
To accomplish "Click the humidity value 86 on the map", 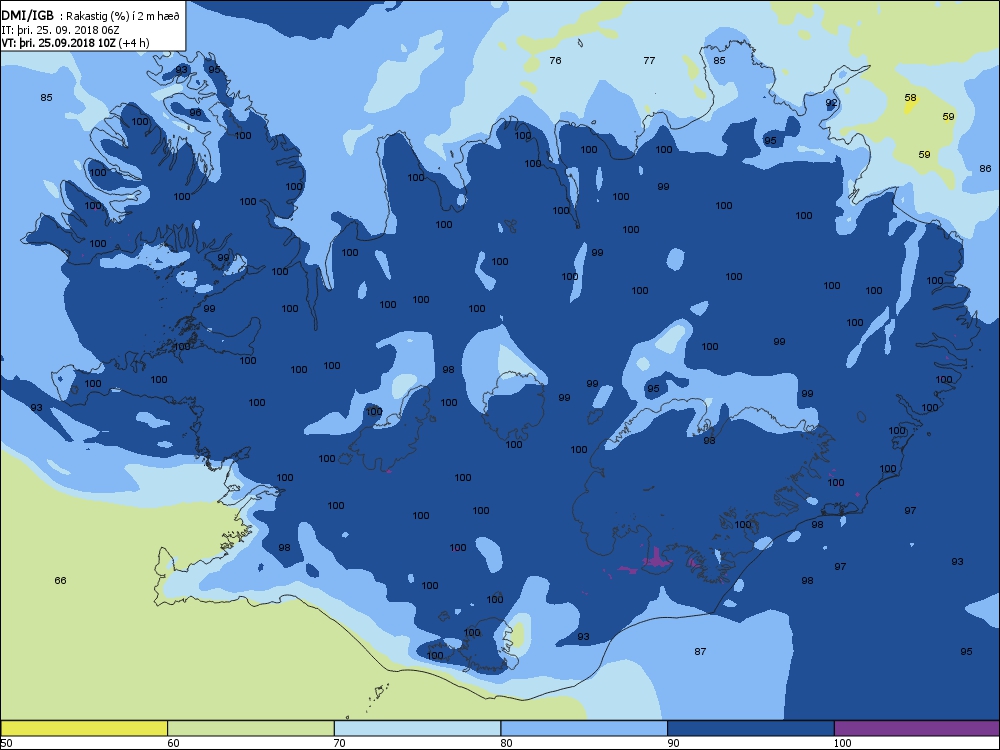I will pos(985,169).
